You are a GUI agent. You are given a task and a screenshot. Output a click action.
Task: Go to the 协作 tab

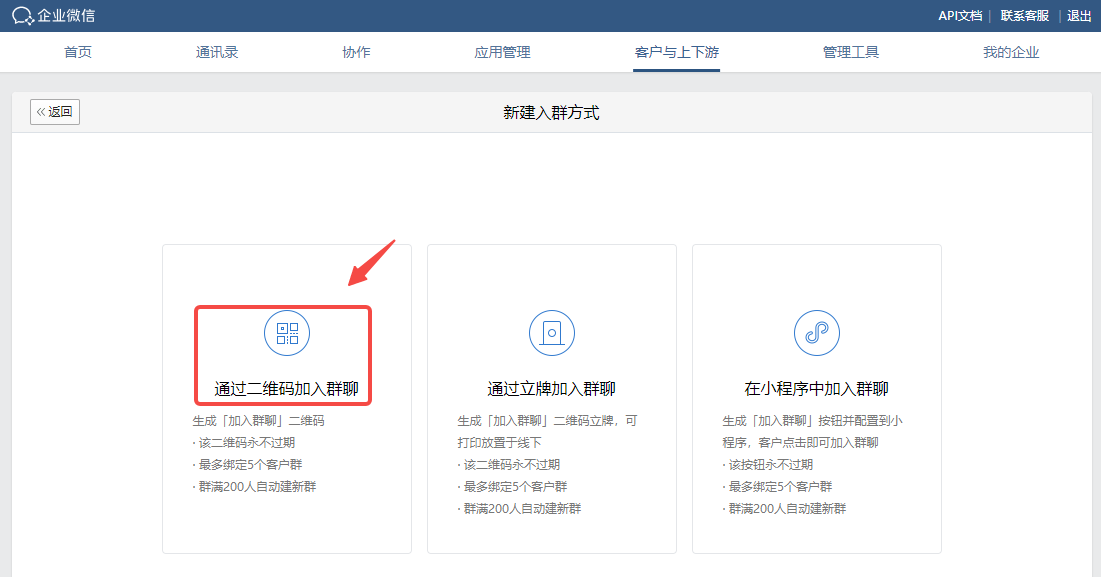coord(356,52)
